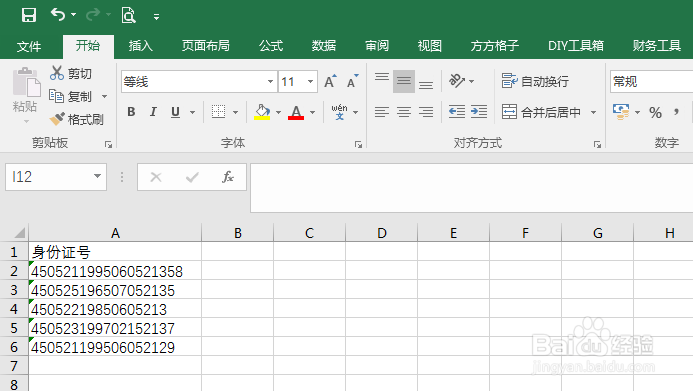693x391 pixels.
Task: Click the Name Box showing I12
Action: click(x=56, y=177)
